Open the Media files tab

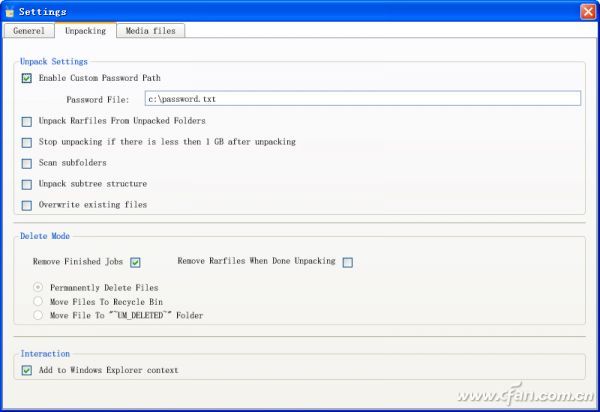pyautogui.click(x=150, y=31)
